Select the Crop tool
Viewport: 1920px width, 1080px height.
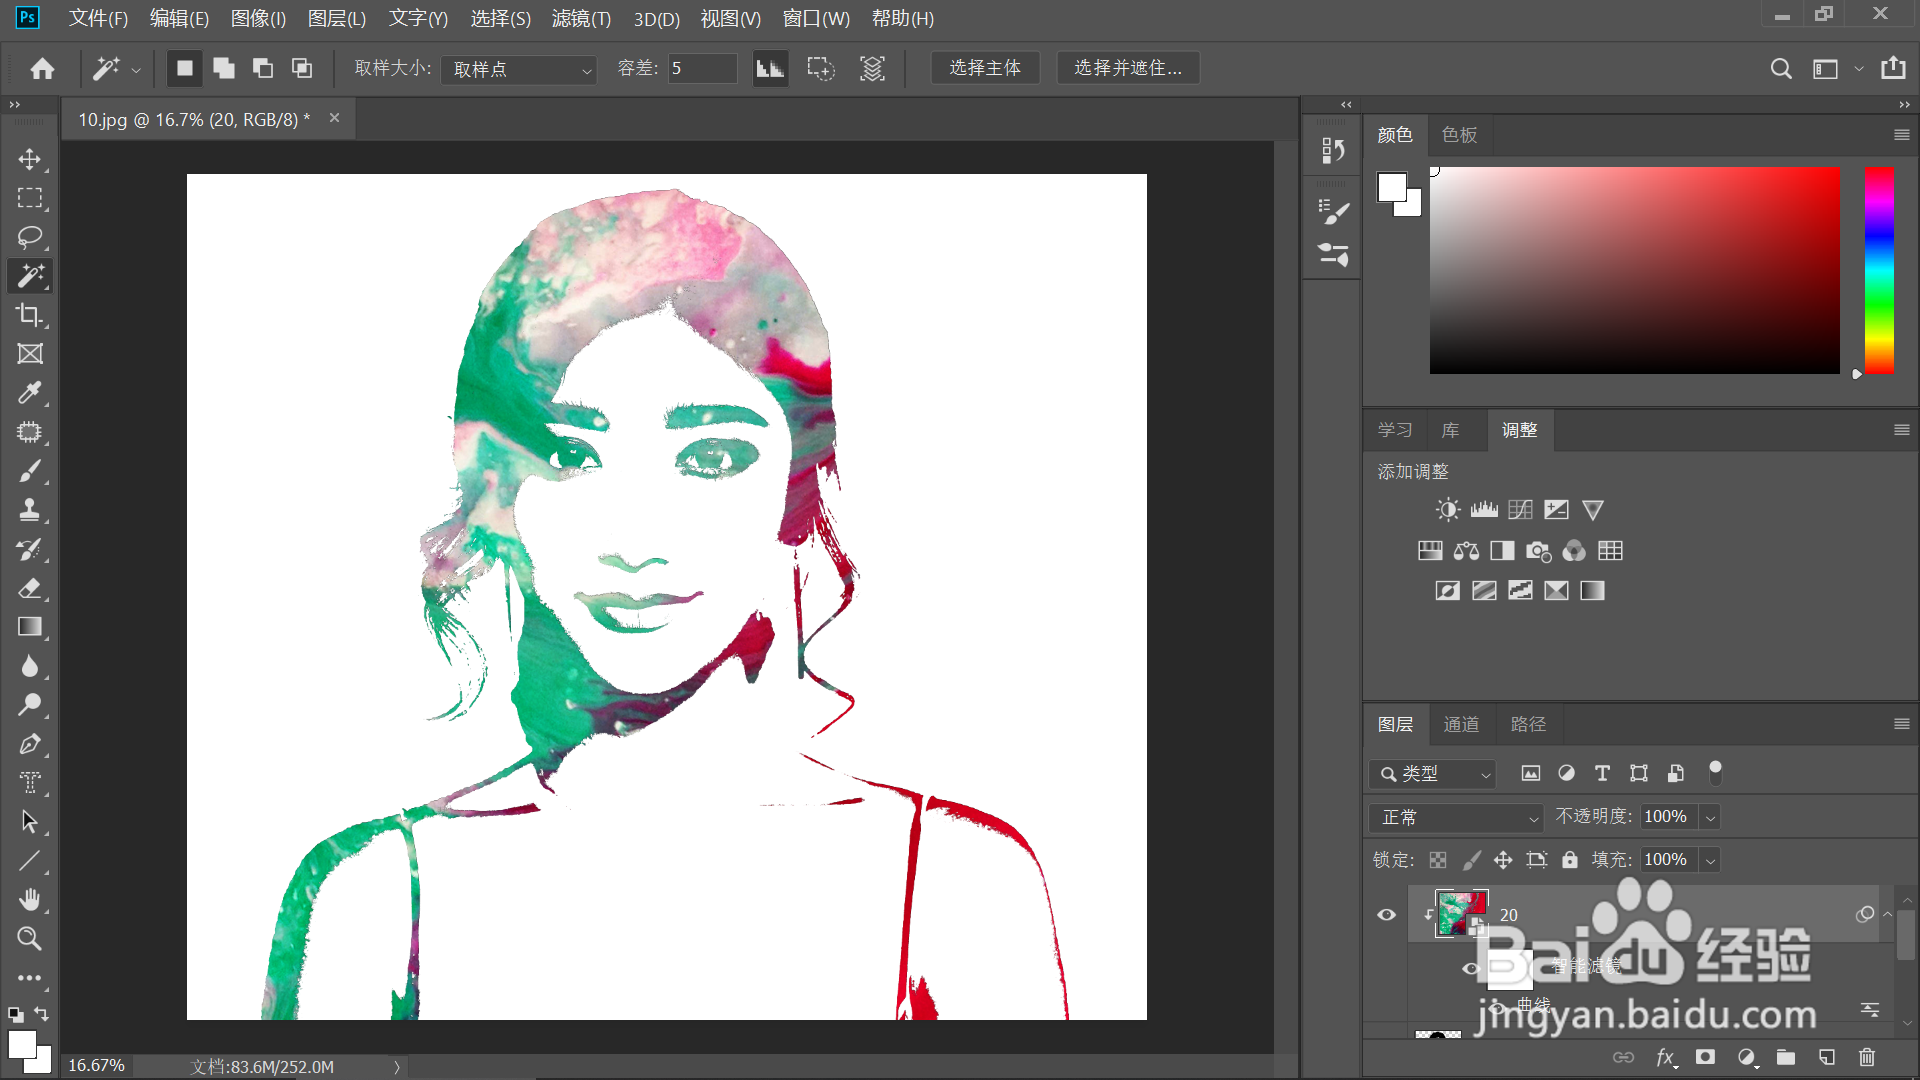30,315
